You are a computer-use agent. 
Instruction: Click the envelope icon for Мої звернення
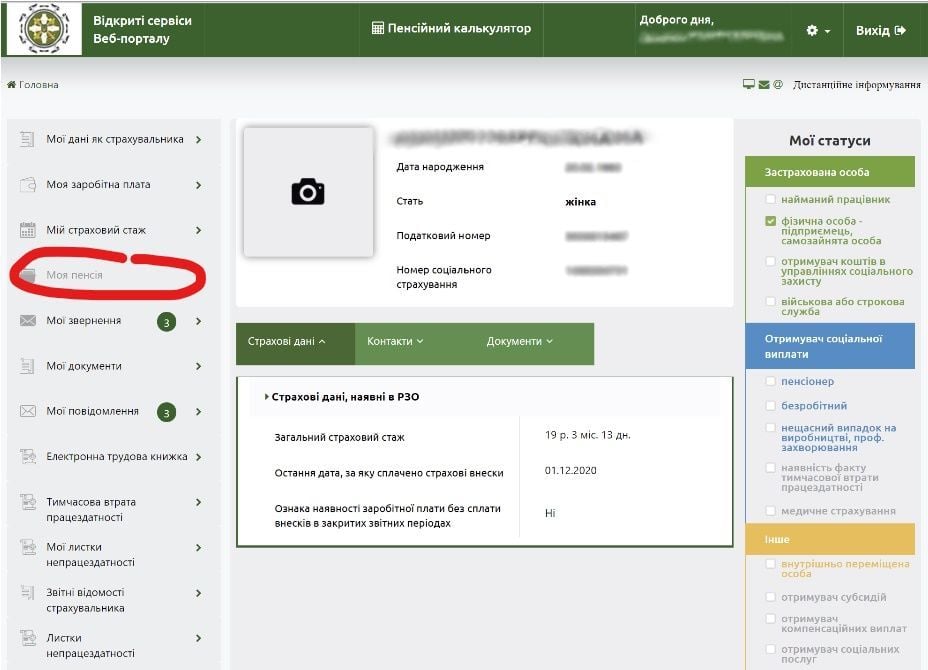pyautogui.click(x=28, y=320)
